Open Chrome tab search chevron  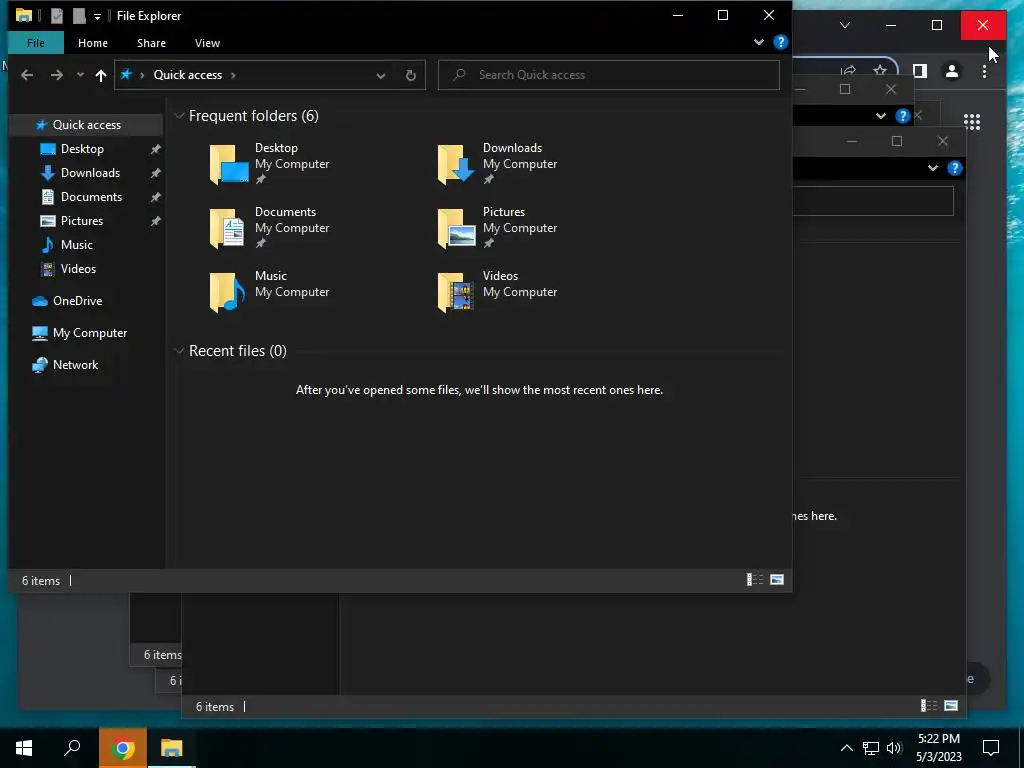coord(844,25)
